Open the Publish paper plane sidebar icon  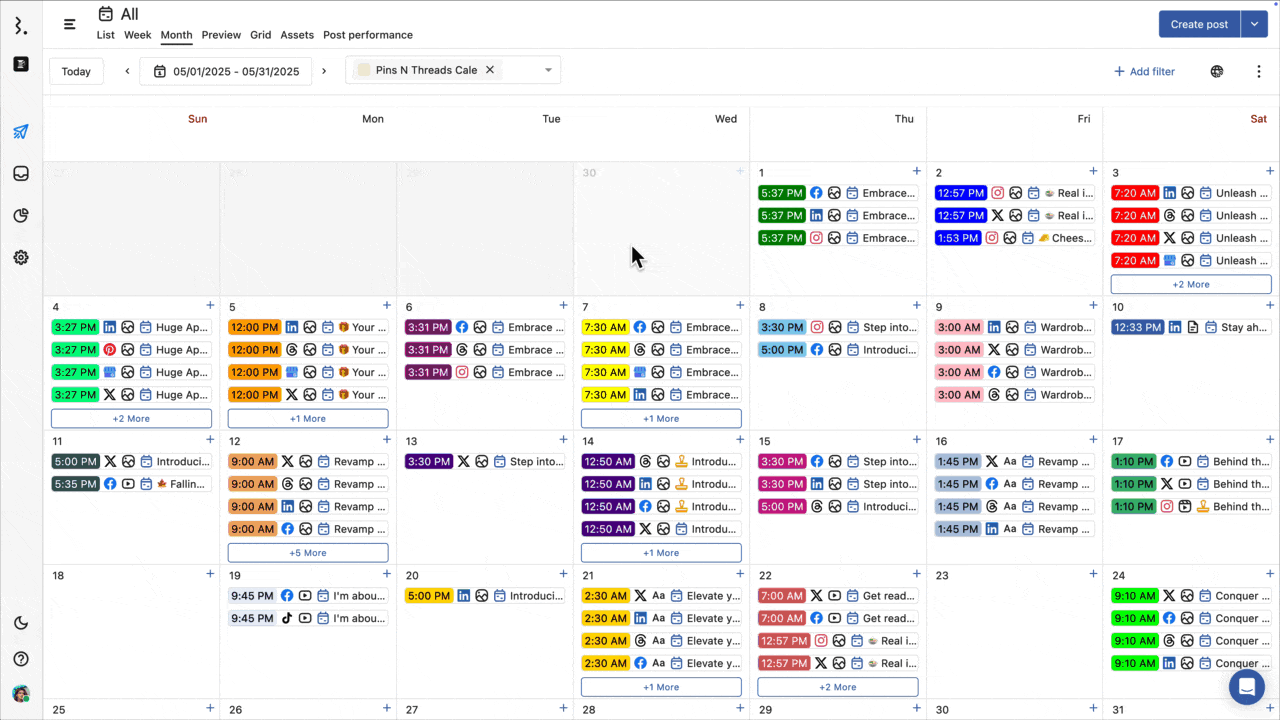pyautogui.click(x=21, y=132)
